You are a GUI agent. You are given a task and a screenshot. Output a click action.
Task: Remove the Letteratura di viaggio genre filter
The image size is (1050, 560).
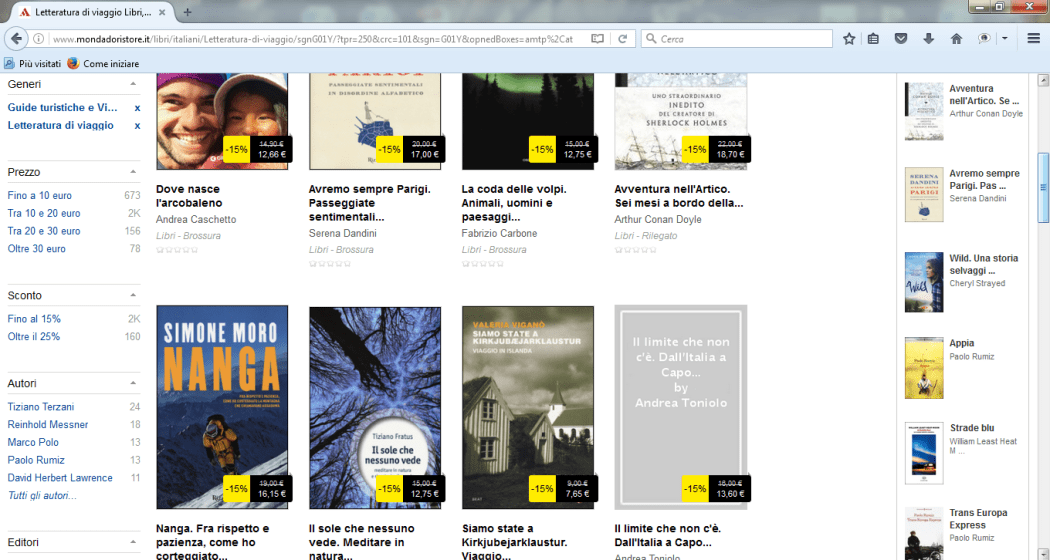[137, 126]
